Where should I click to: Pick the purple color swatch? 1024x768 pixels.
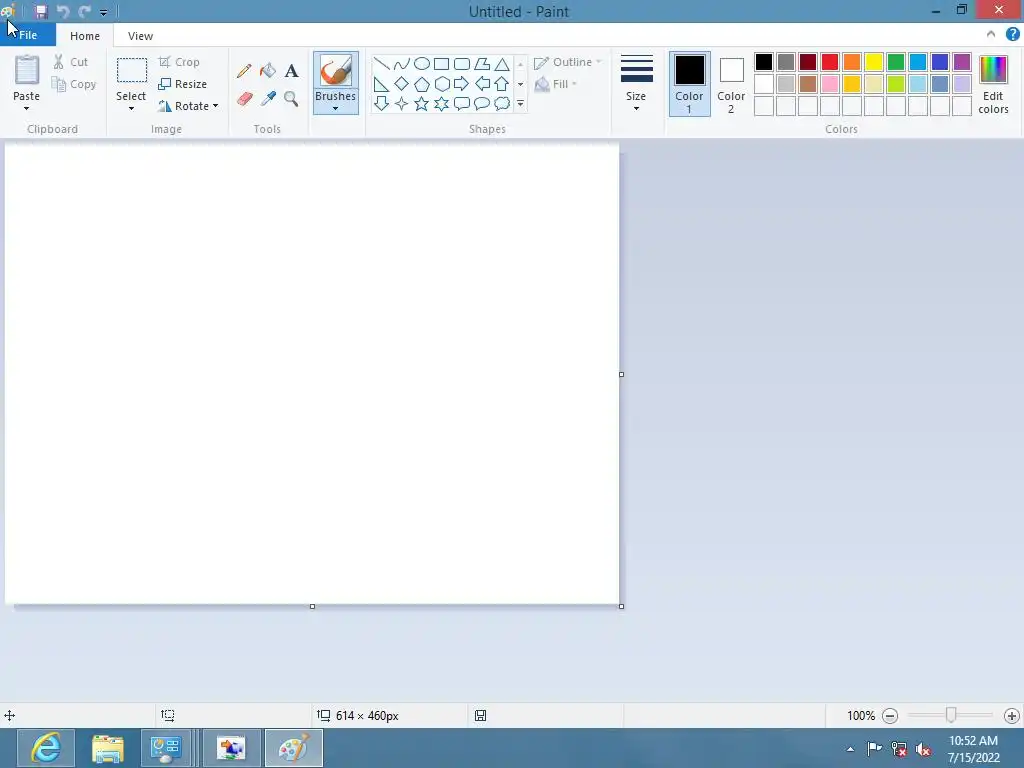point(962,62)
